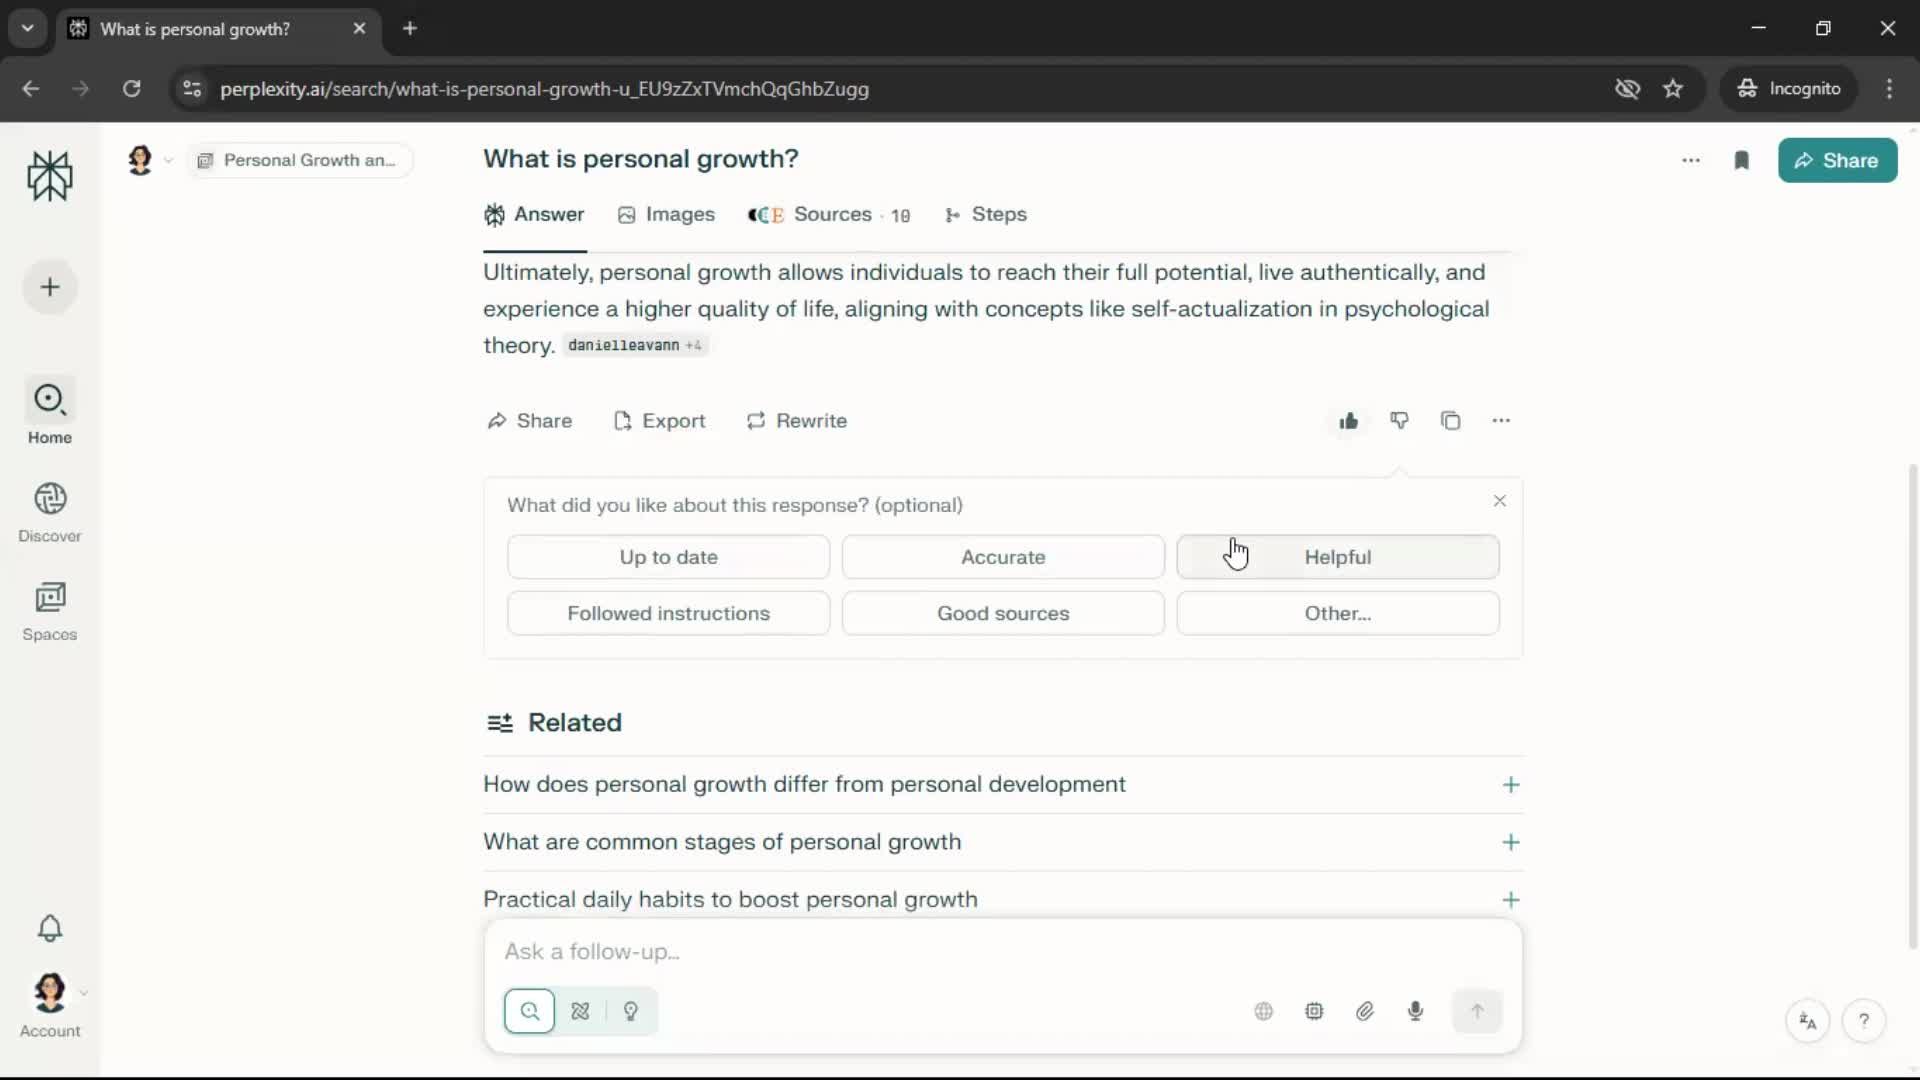Click the Export button
The width and height of the screenshot is (1920, 1080).
[659, 421]
